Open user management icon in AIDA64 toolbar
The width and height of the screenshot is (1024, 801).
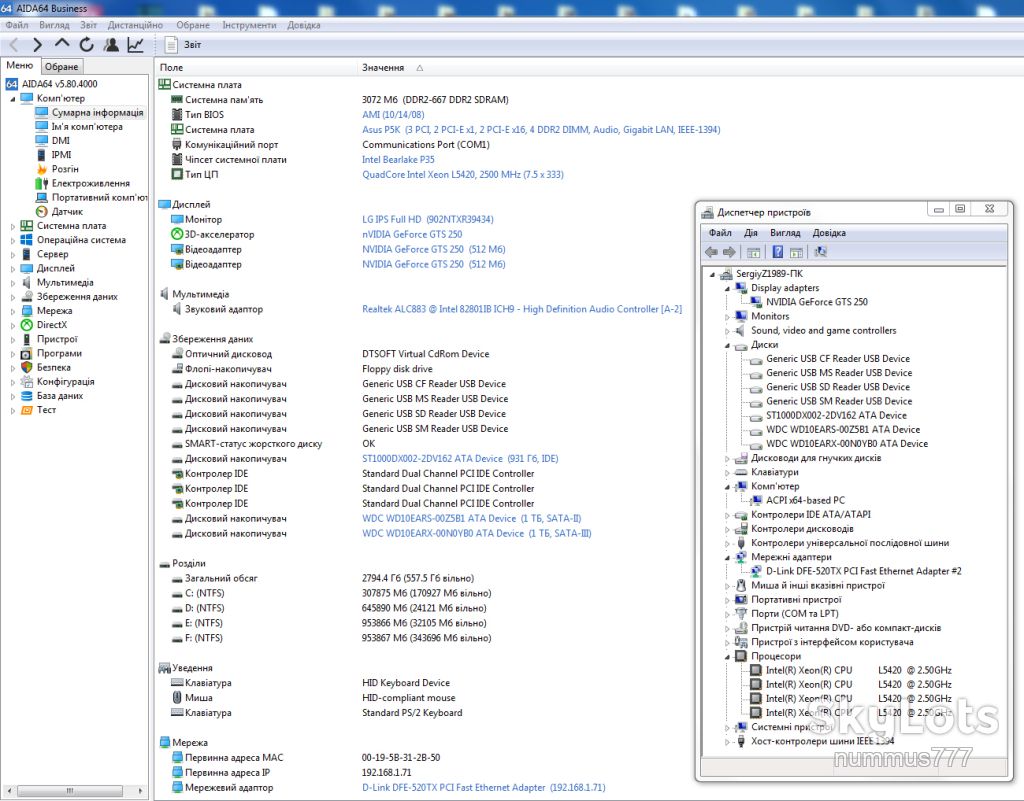pos(112,45)
